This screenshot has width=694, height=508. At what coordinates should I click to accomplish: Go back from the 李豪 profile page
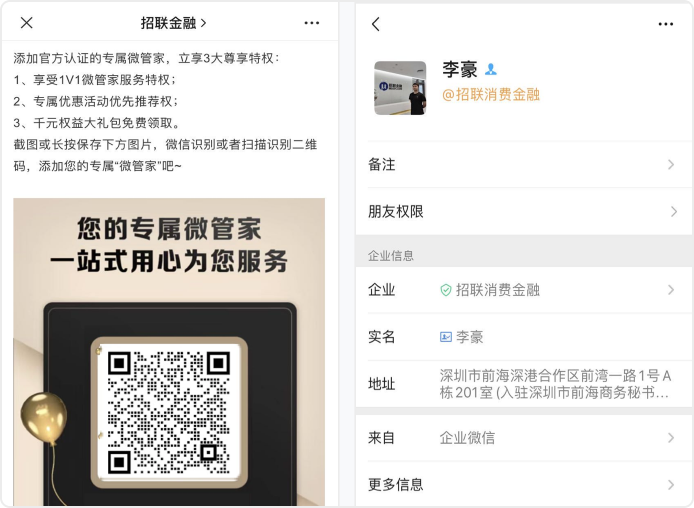click(376, 24)
